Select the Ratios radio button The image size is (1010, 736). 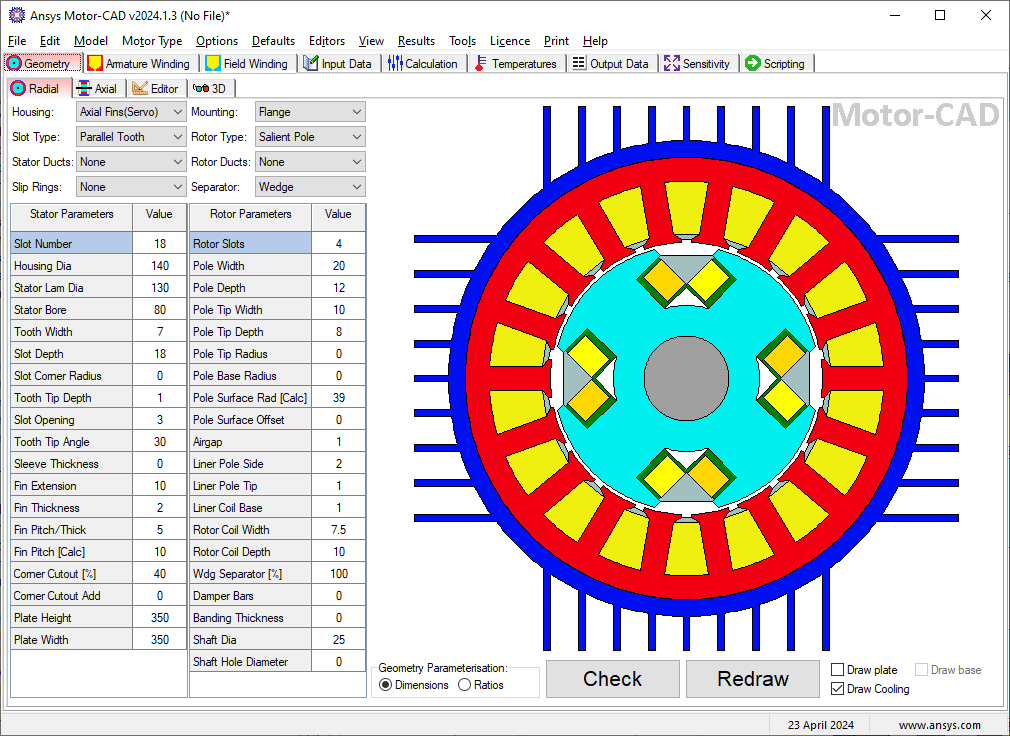click(464, 685)
